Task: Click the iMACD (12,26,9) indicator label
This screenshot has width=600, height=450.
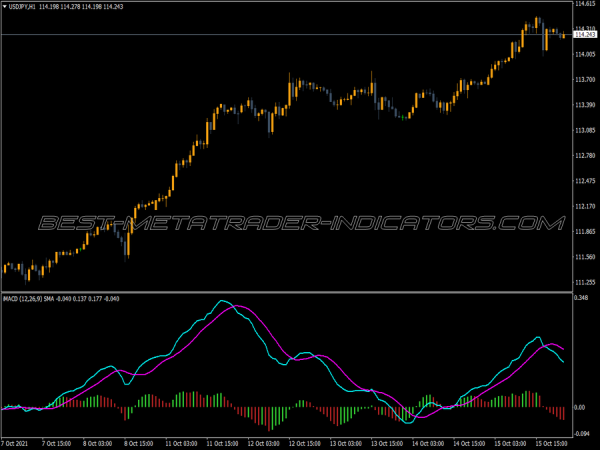Action: [x=30, y=299]
